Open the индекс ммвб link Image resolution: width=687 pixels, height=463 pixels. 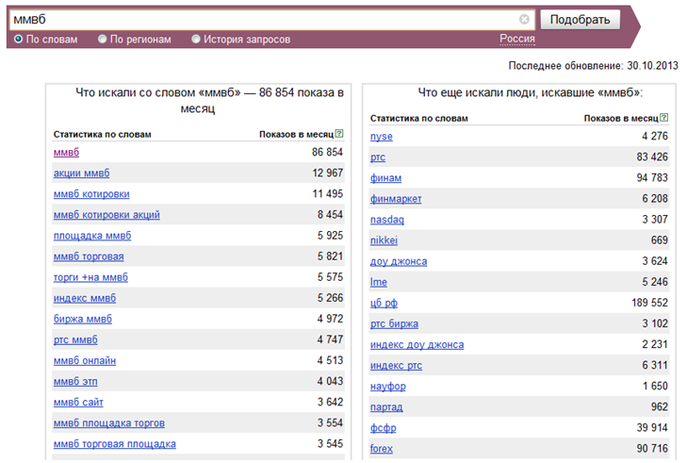click(x=85, y=298)
